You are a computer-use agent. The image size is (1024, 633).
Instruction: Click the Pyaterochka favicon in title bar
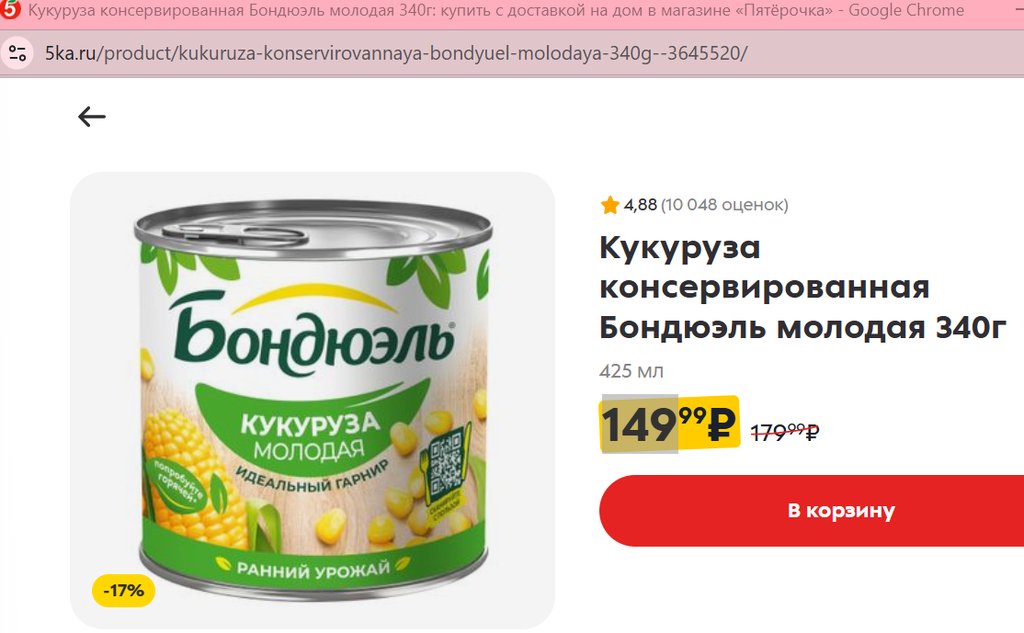(11, 10)
